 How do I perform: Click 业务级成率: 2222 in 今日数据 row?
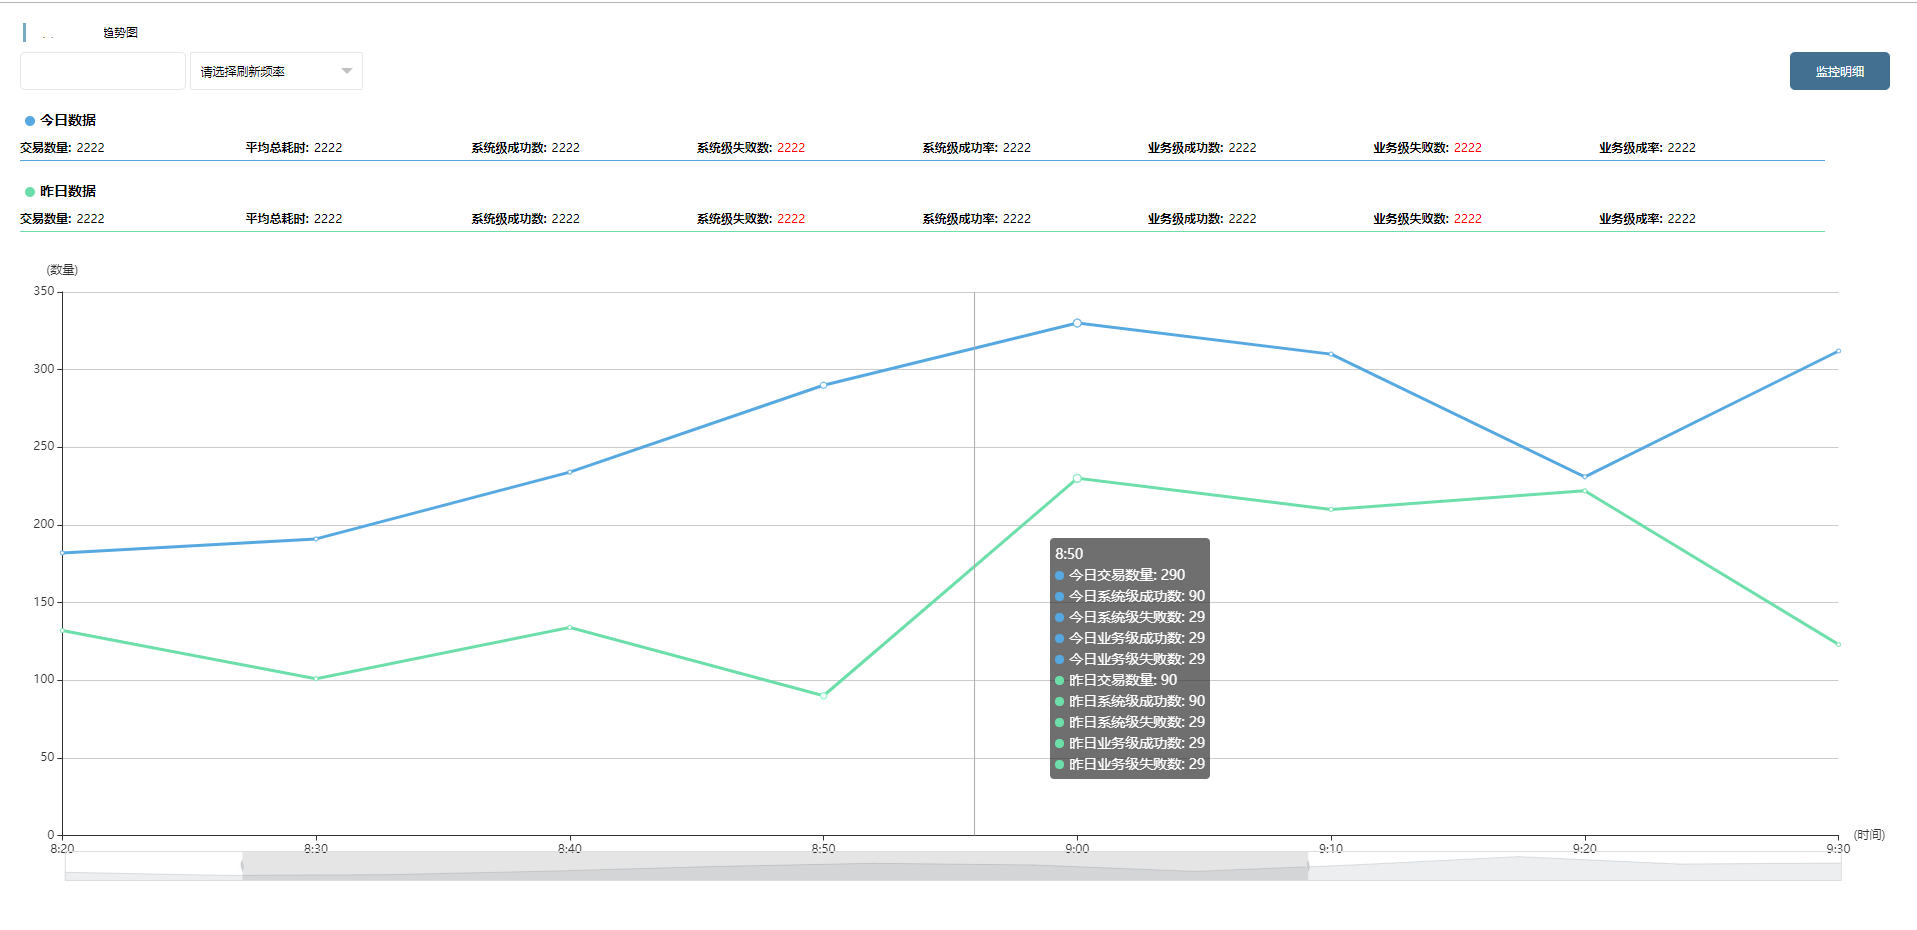(x=1647, y=148)
